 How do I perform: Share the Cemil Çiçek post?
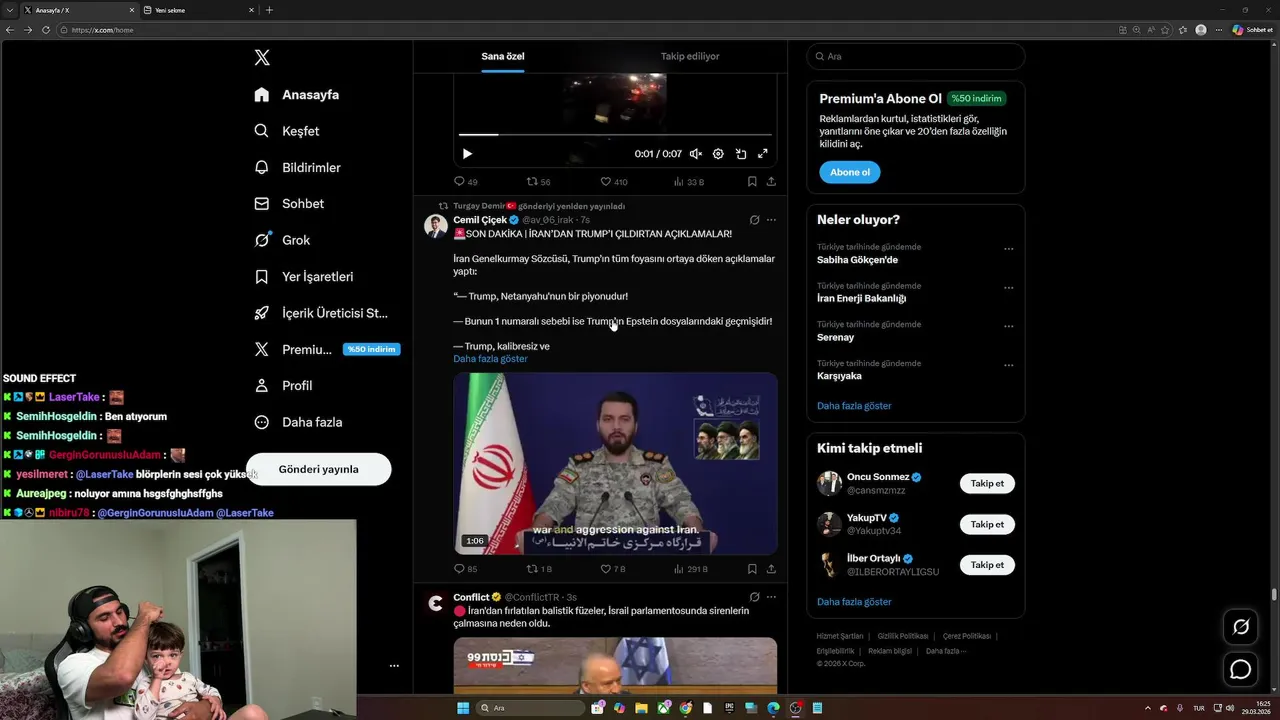point(771,569)
